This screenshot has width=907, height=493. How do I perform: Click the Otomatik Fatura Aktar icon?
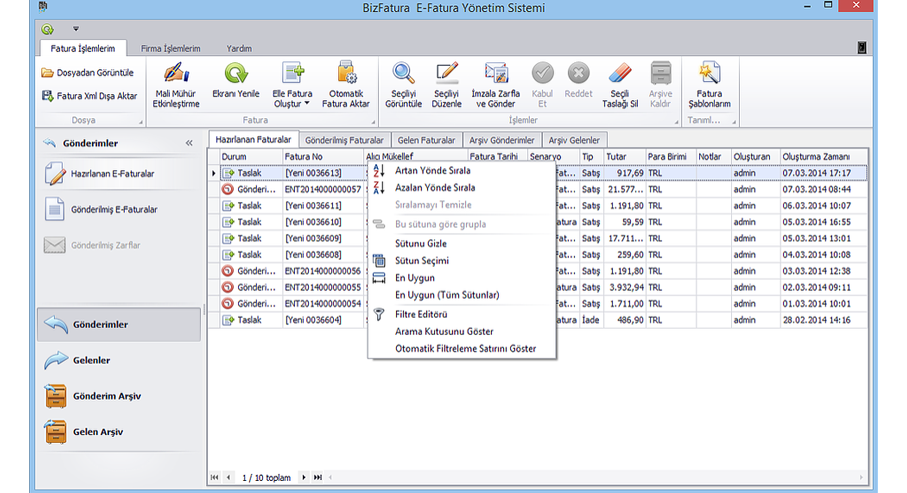(346, 73)
